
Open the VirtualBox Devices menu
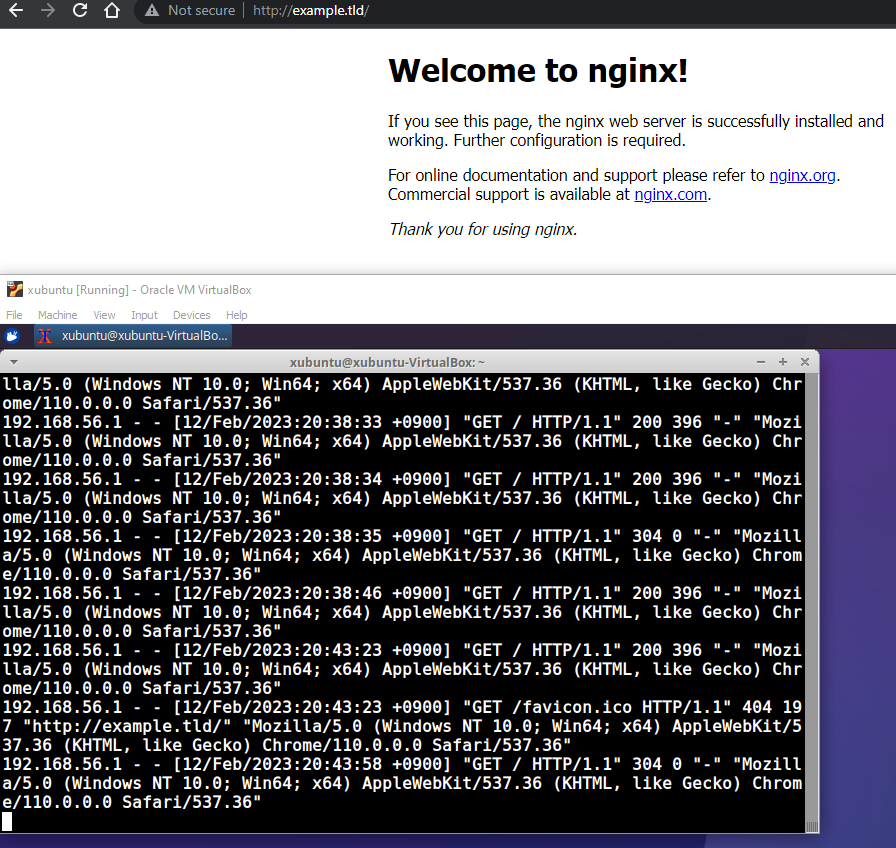(x=191, y=315)
